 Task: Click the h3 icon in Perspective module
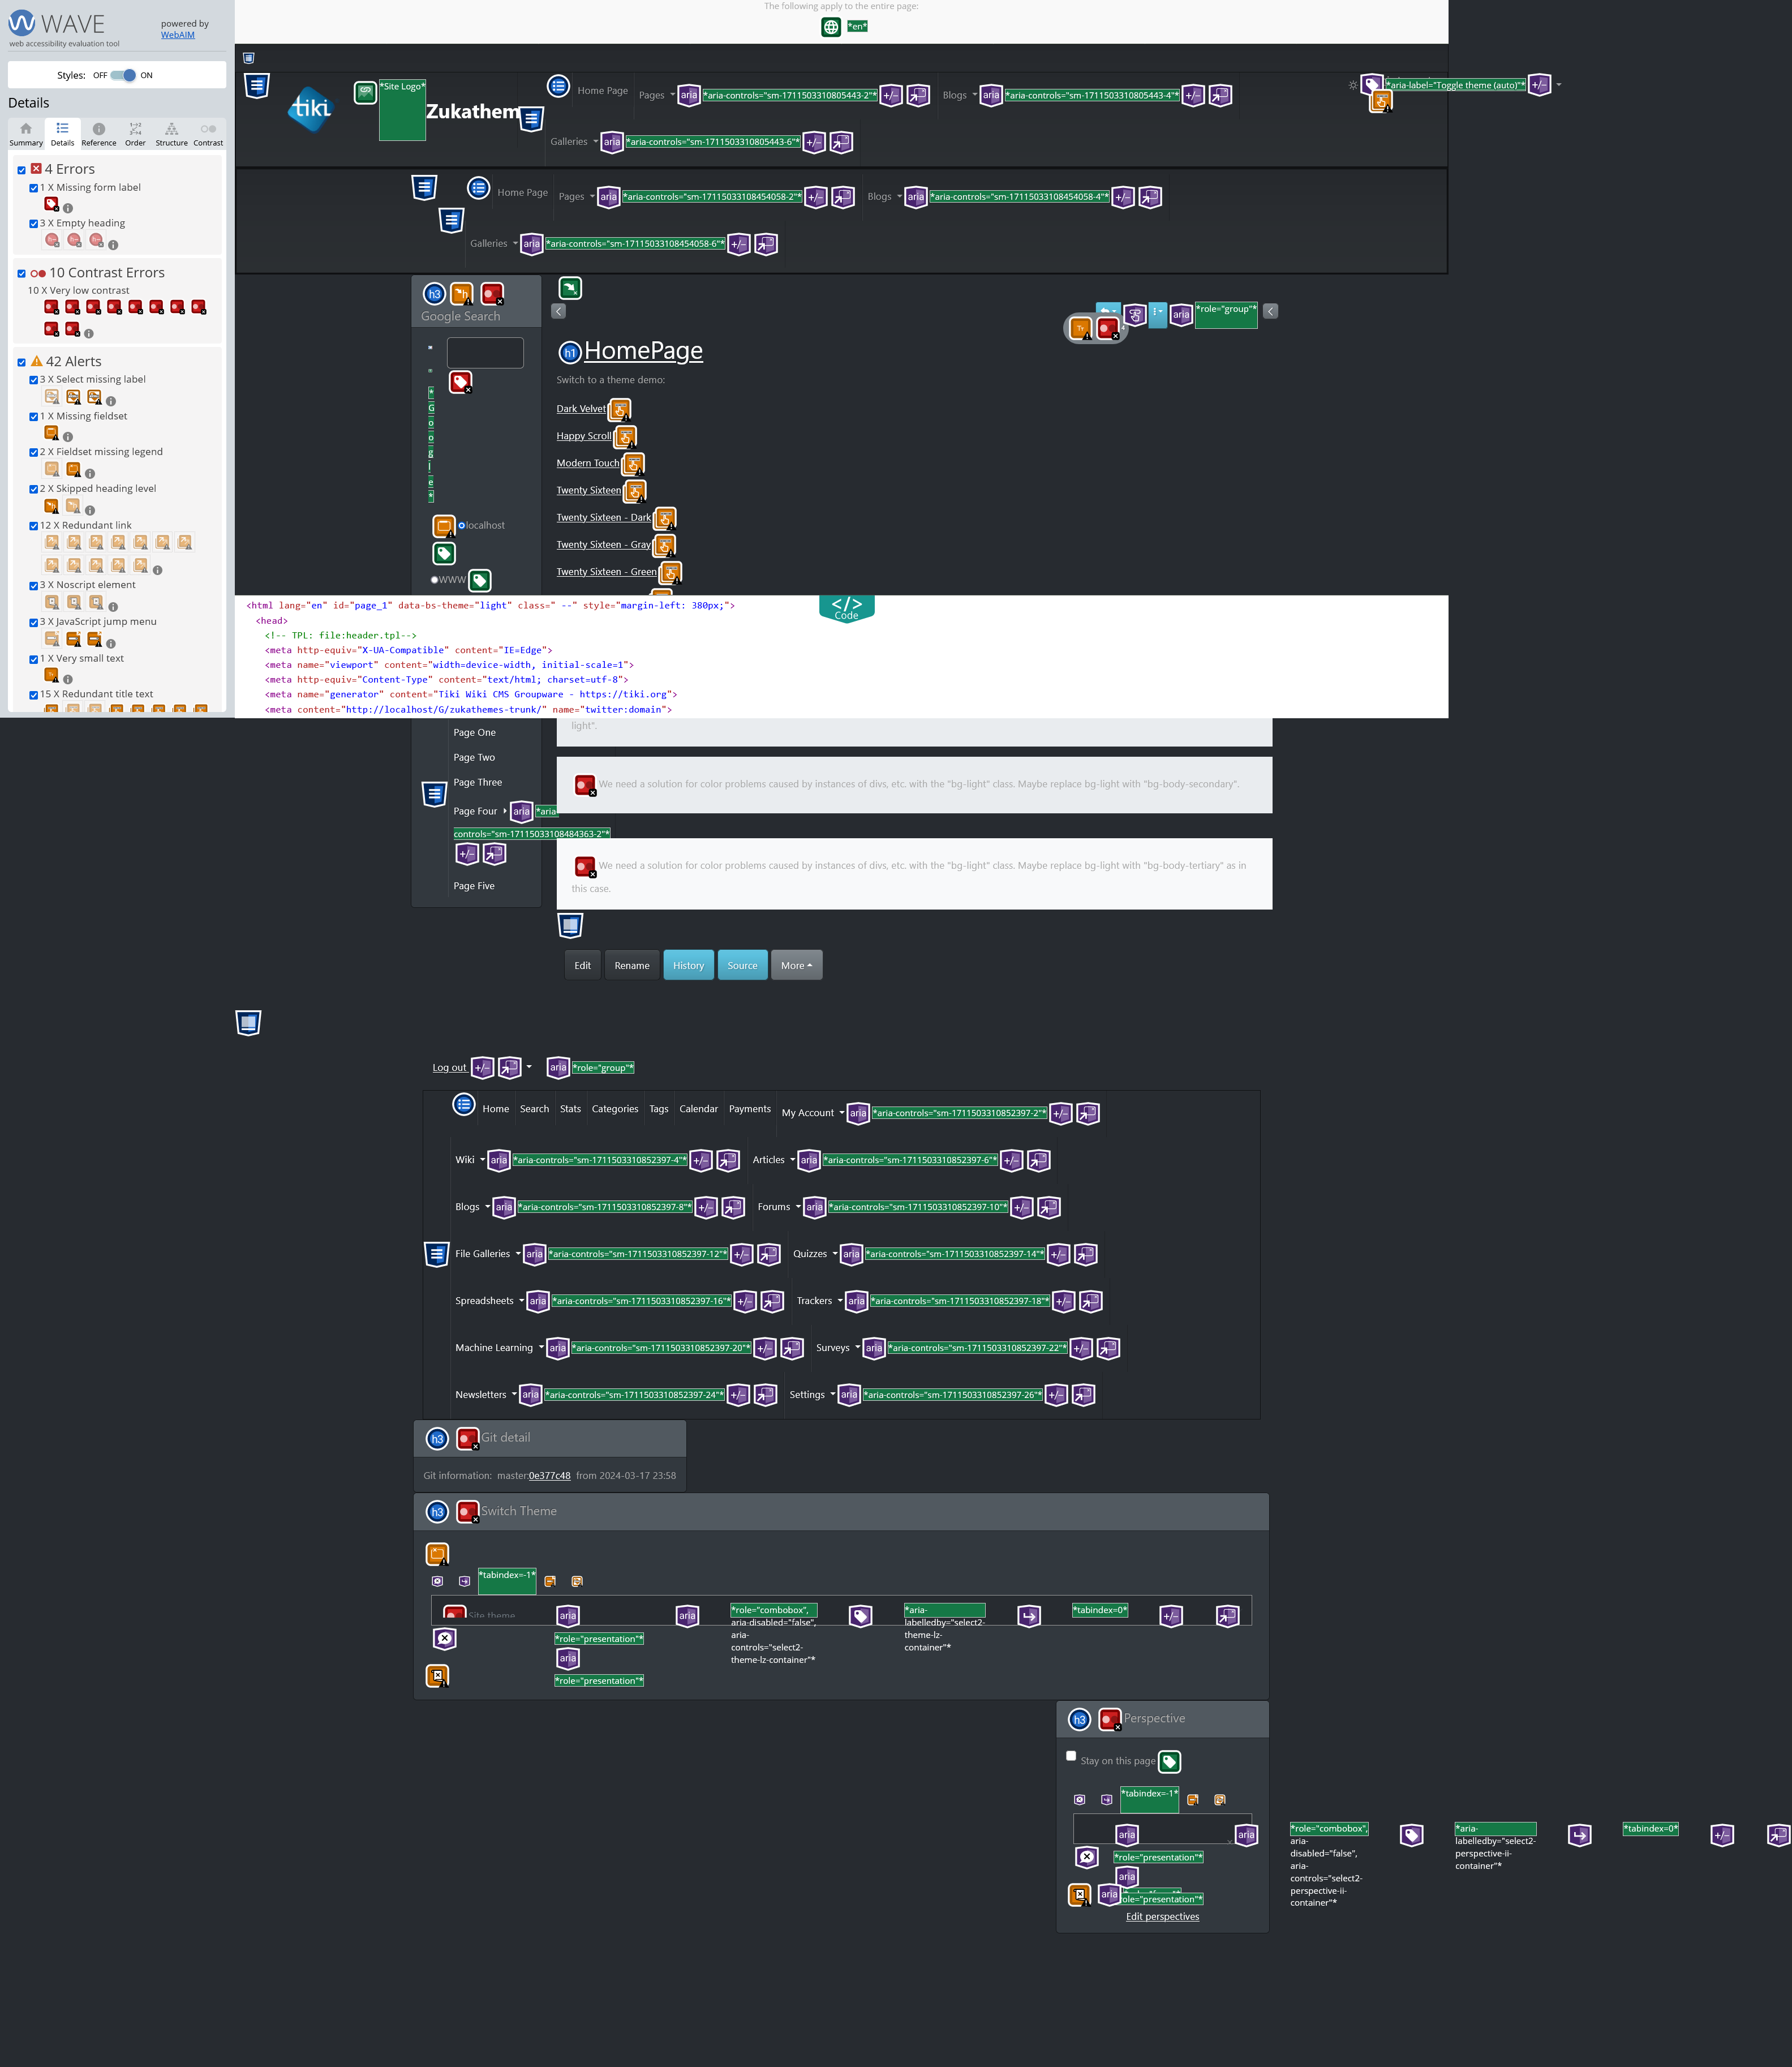[1079, 1720]
